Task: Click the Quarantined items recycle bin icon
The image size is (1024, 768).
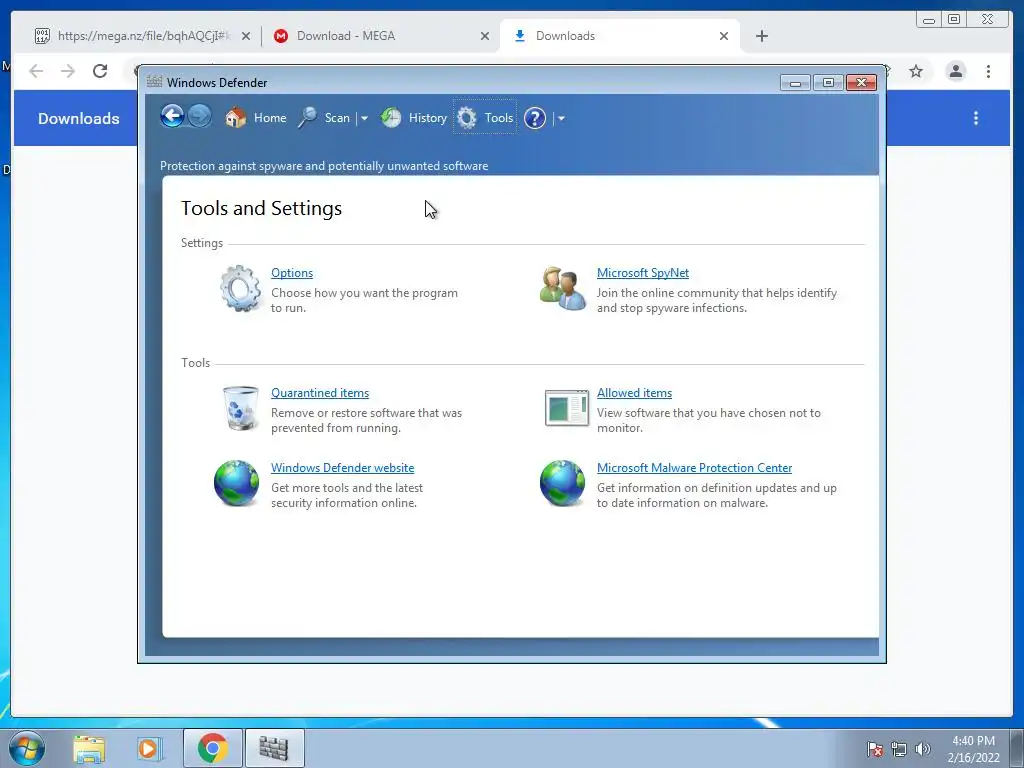Action: (x=240, y=408)
